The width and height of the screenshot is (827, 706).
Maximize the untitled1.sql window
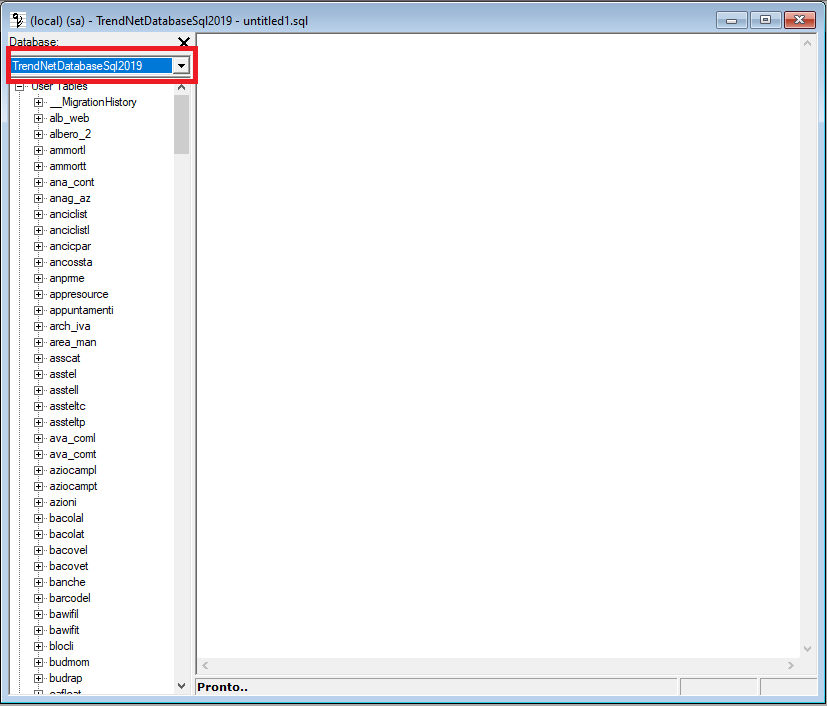pos(765,20)
